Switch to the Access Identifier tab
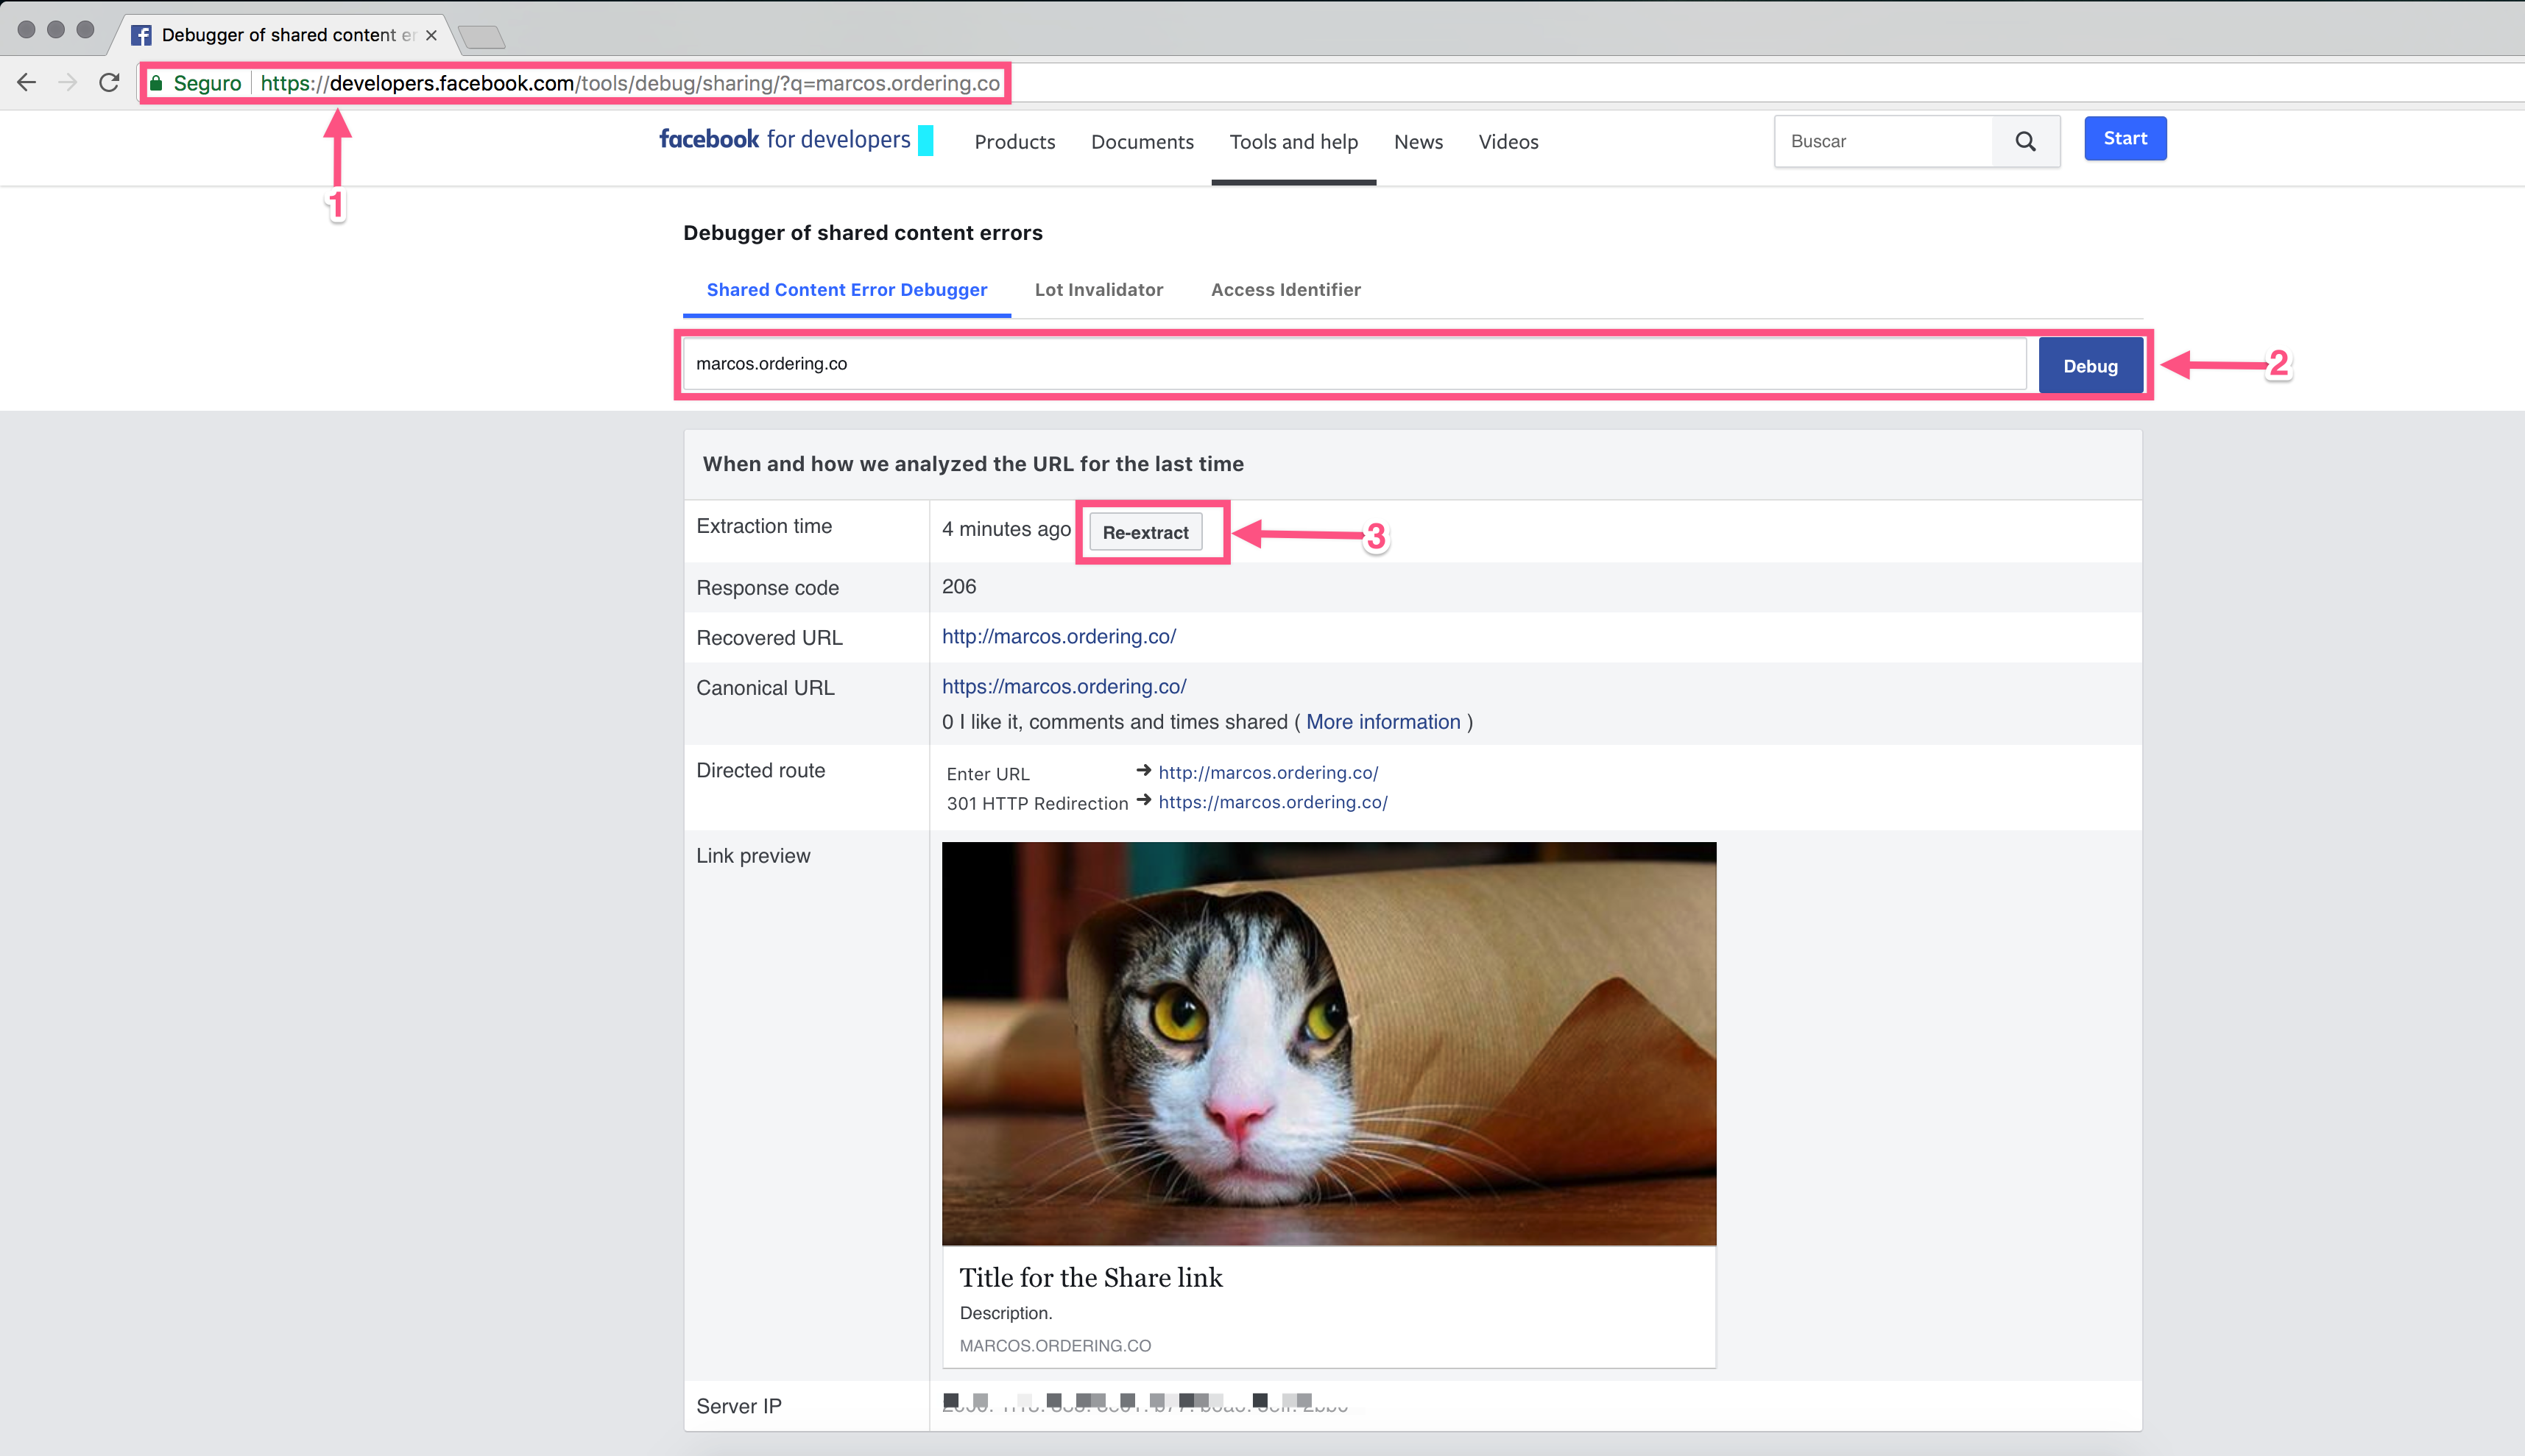The width and height of the screenshot is (2525, 1456). (x=1285, y=290)
